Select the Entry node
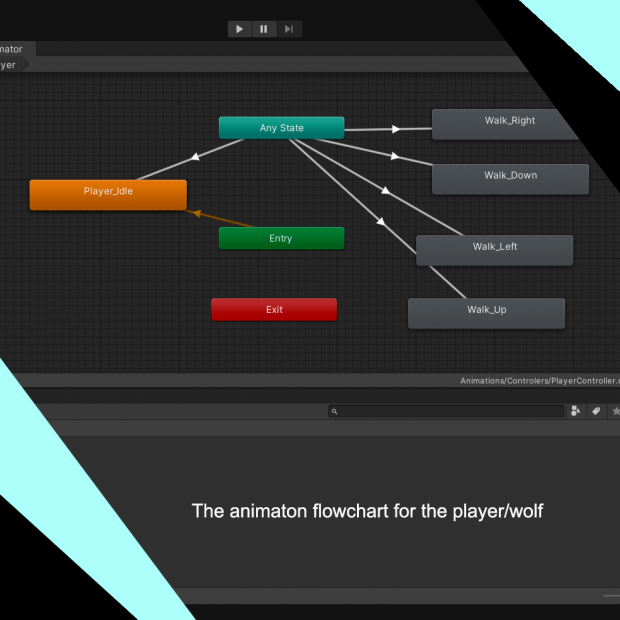Viewport: 620px width, 620px height. point(282,238)
